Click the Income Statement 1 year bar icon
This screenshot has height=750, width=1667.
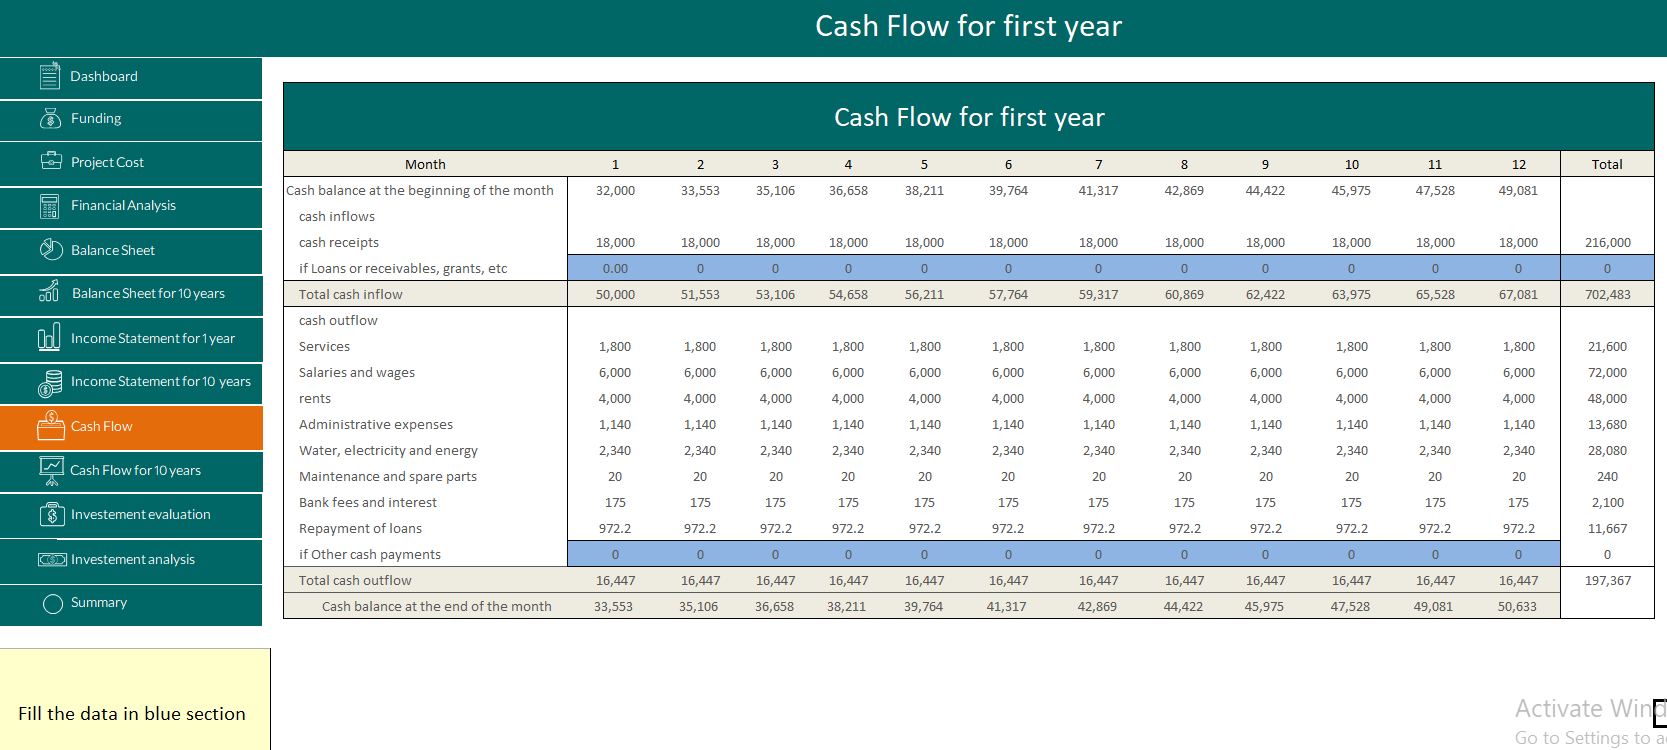[49, 338]
